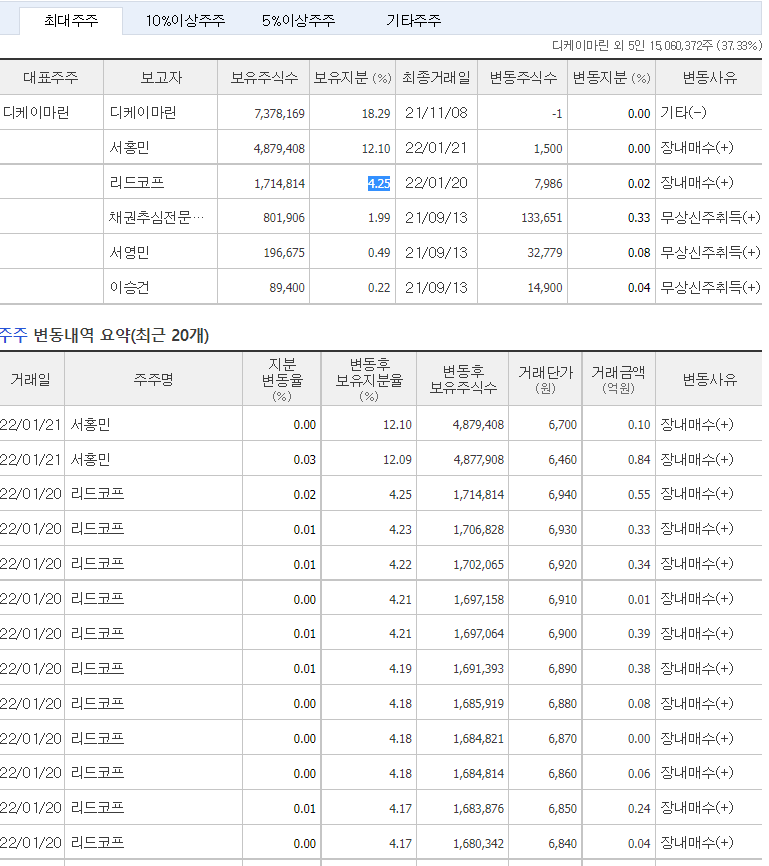769x866 pixels.
Task: Click the trade amount 0.84
Action: pos(639,460)
